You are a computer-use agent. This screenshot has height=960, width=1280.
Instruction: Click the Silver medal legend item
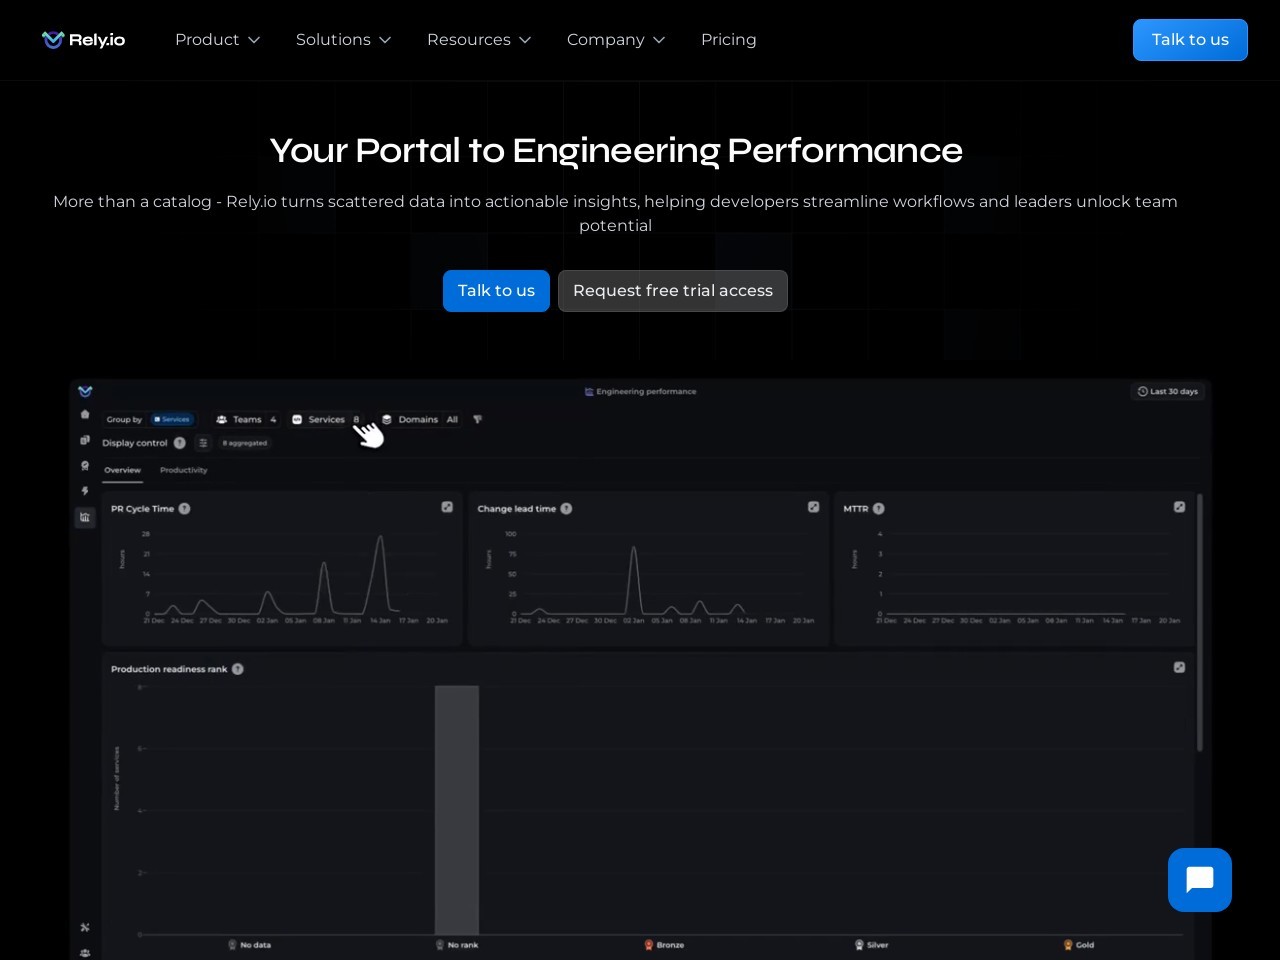[872, 945]
